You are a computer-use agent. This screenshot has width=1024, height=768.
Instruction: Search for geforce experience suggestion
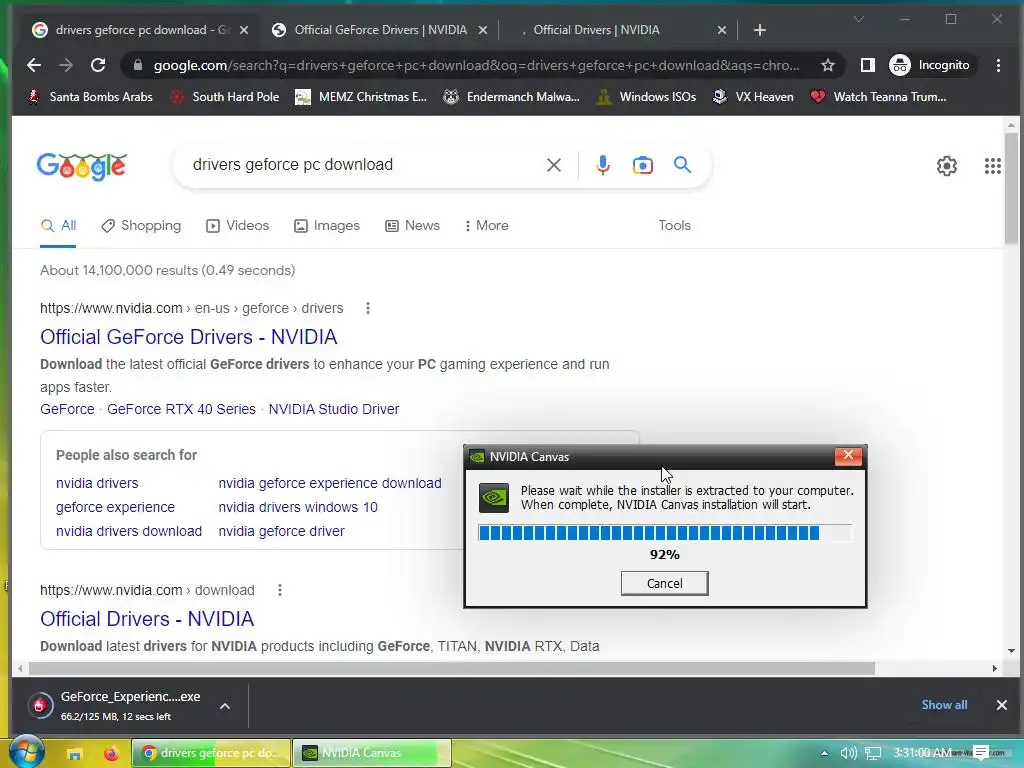coord(115,507)
